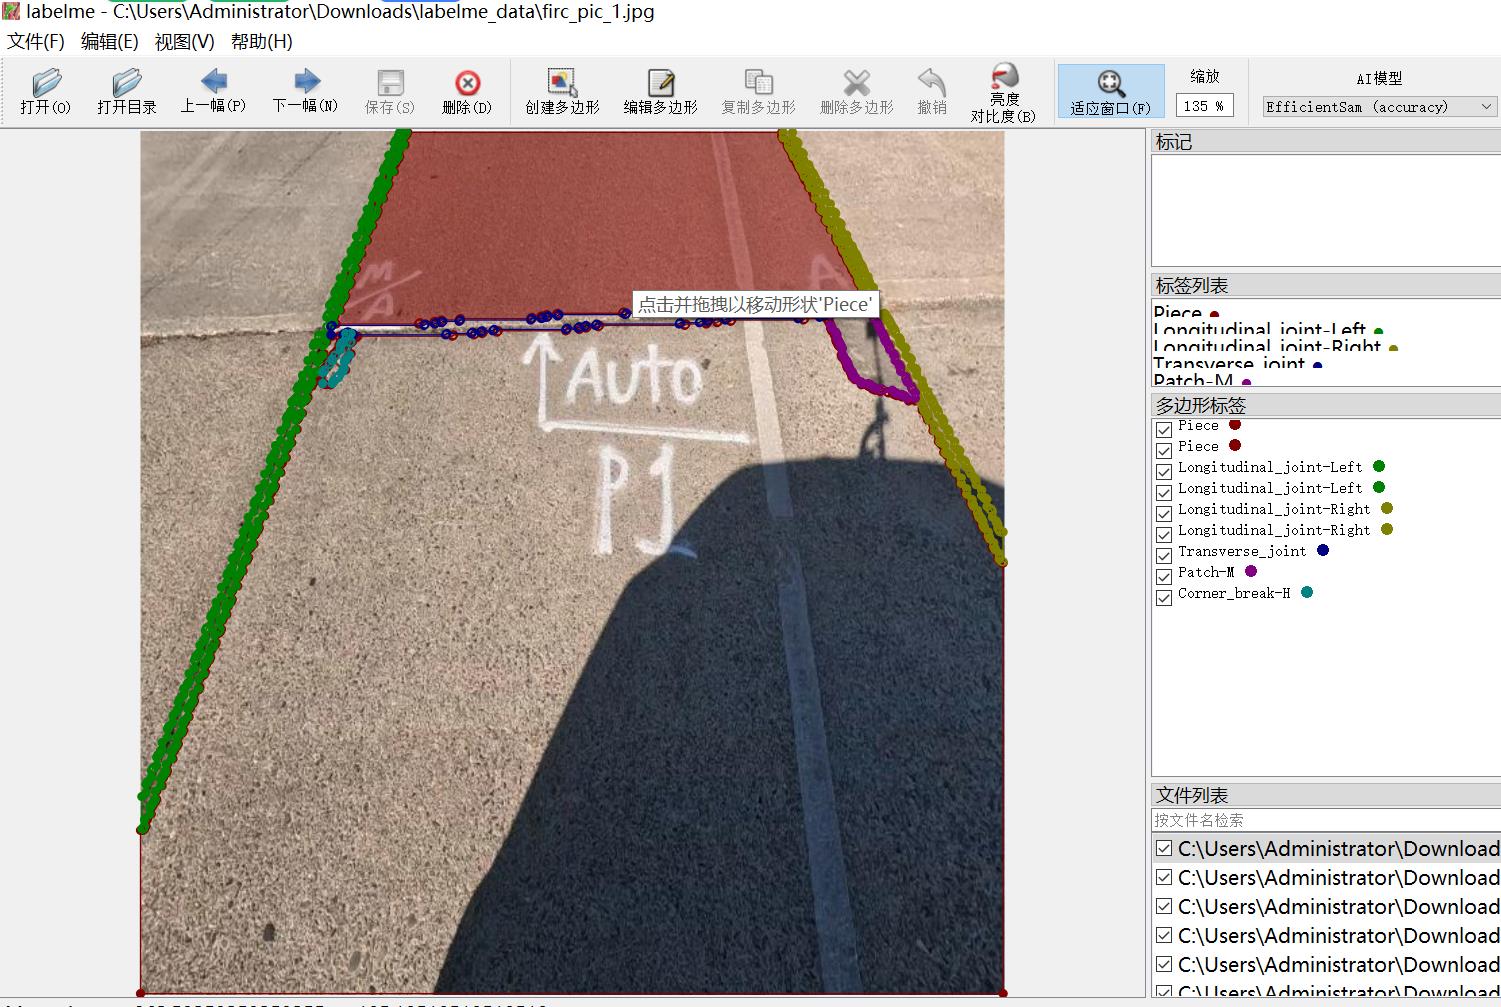The width and height of the screenshot is (1501, 1007).
Task: Open the 帮助(H) menu
Action: (262, 41)
